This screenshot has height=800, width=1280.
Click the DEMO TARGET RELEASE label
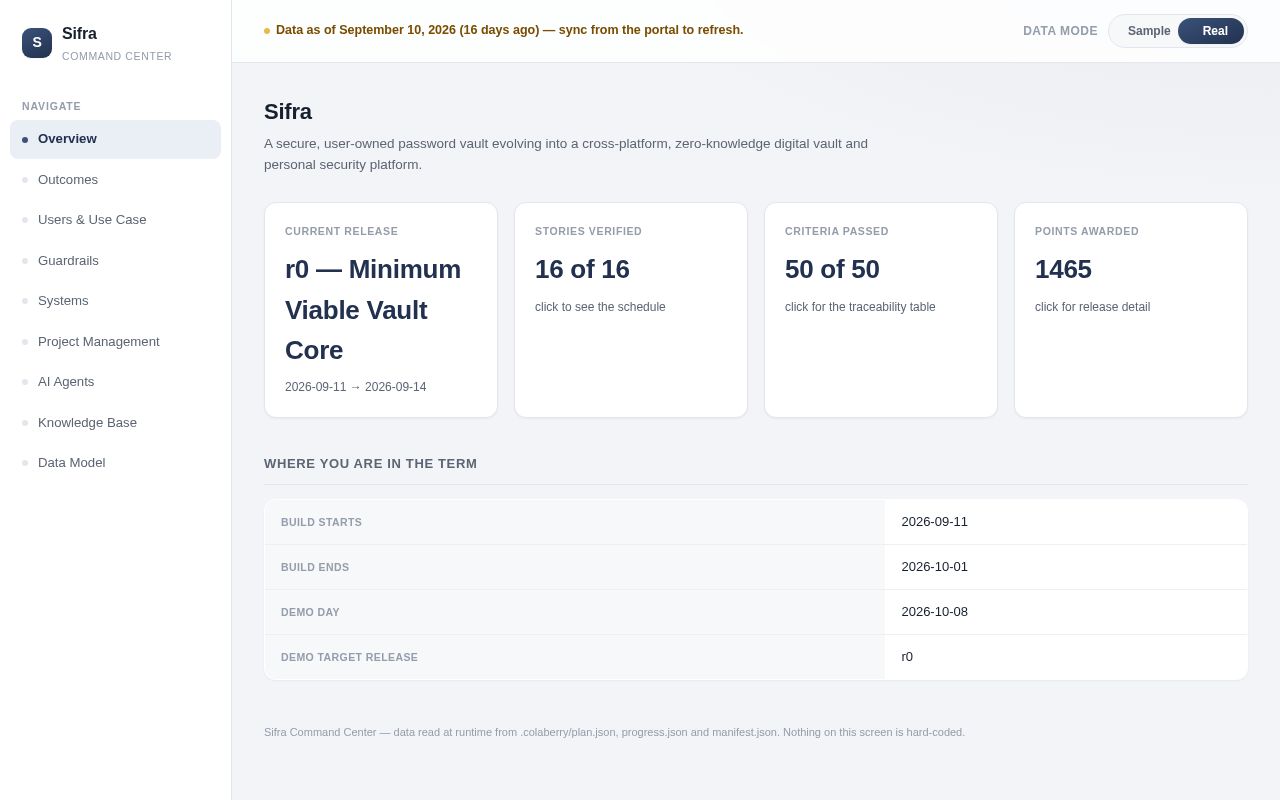click(x=349, y=657)
